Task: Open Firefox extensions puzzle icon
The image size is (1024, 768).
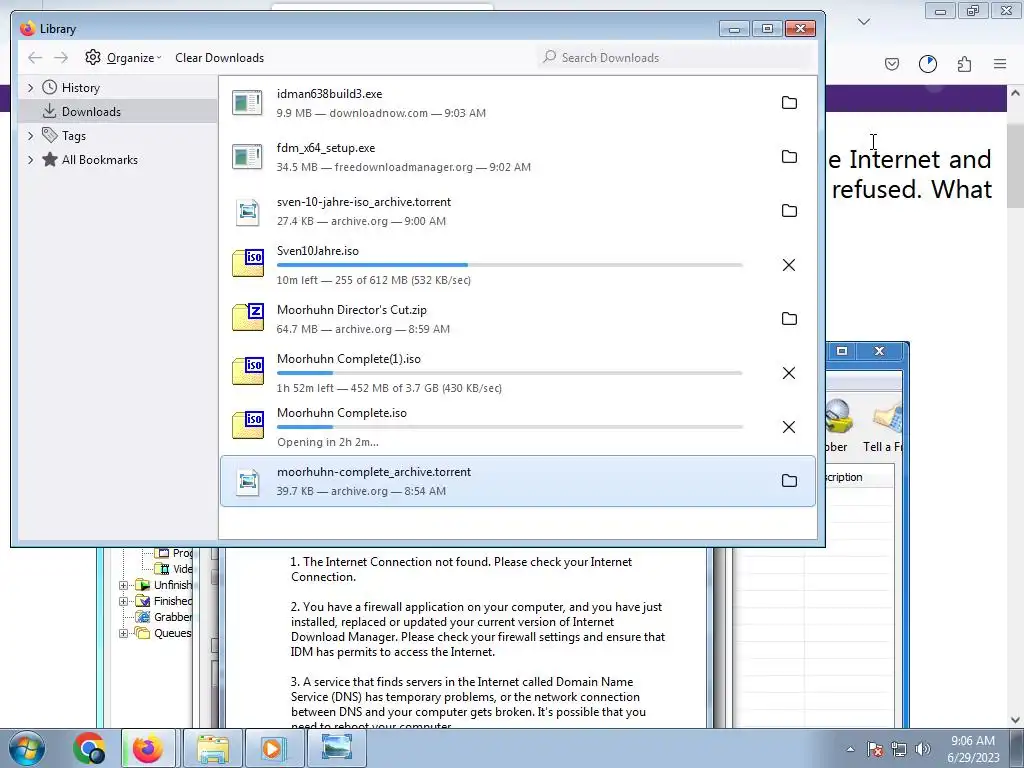Action: click(964, 64)
